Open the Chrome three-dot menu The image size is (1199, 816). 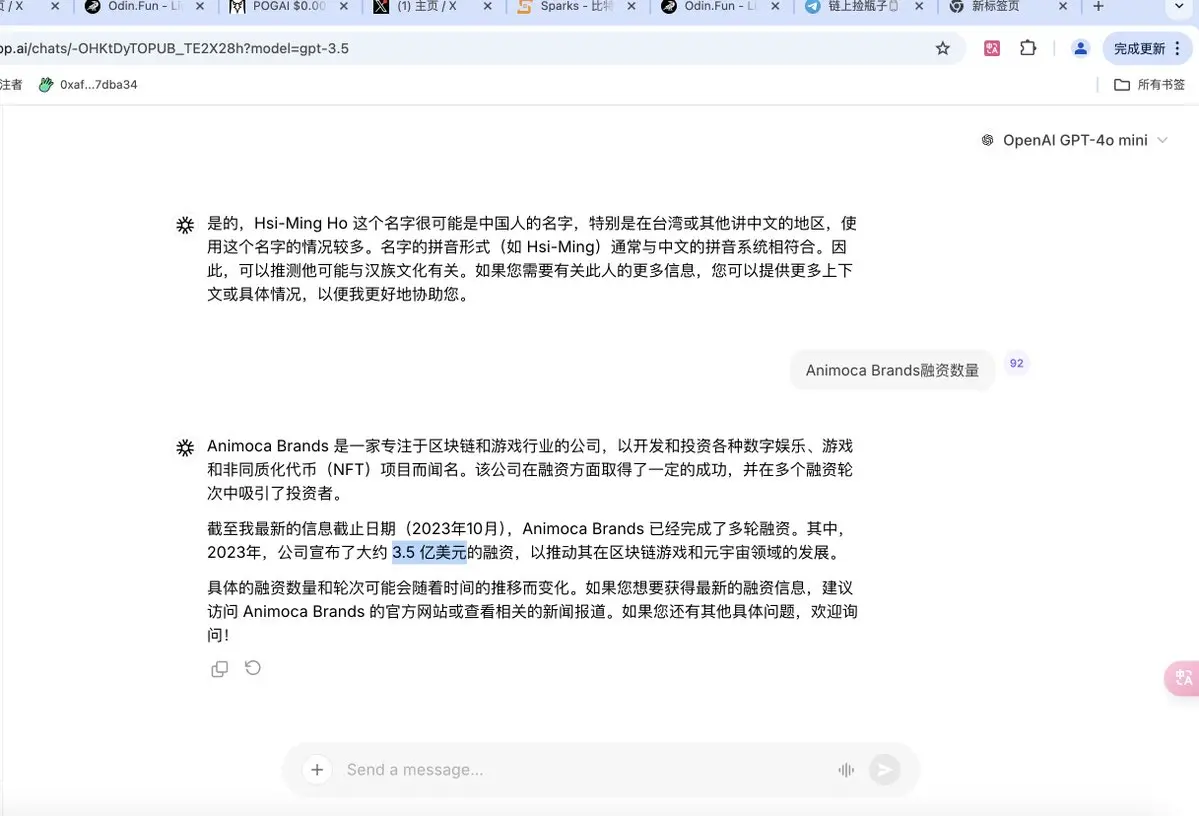[x=1178, y=48]
